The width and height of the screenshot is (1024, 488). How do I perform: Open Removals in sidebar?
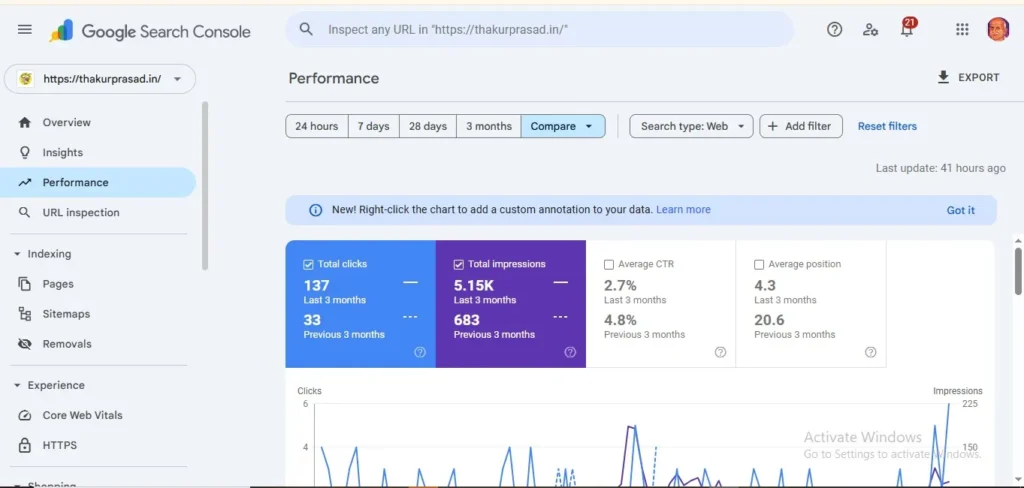click(x=98, y=344)
